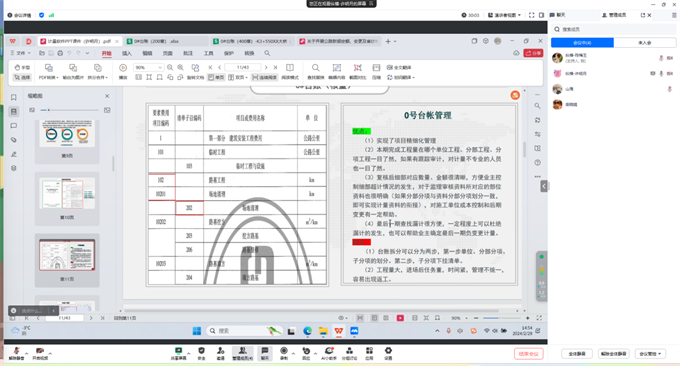Click the zoom in magnifier icon

click(x=180, y=68)
